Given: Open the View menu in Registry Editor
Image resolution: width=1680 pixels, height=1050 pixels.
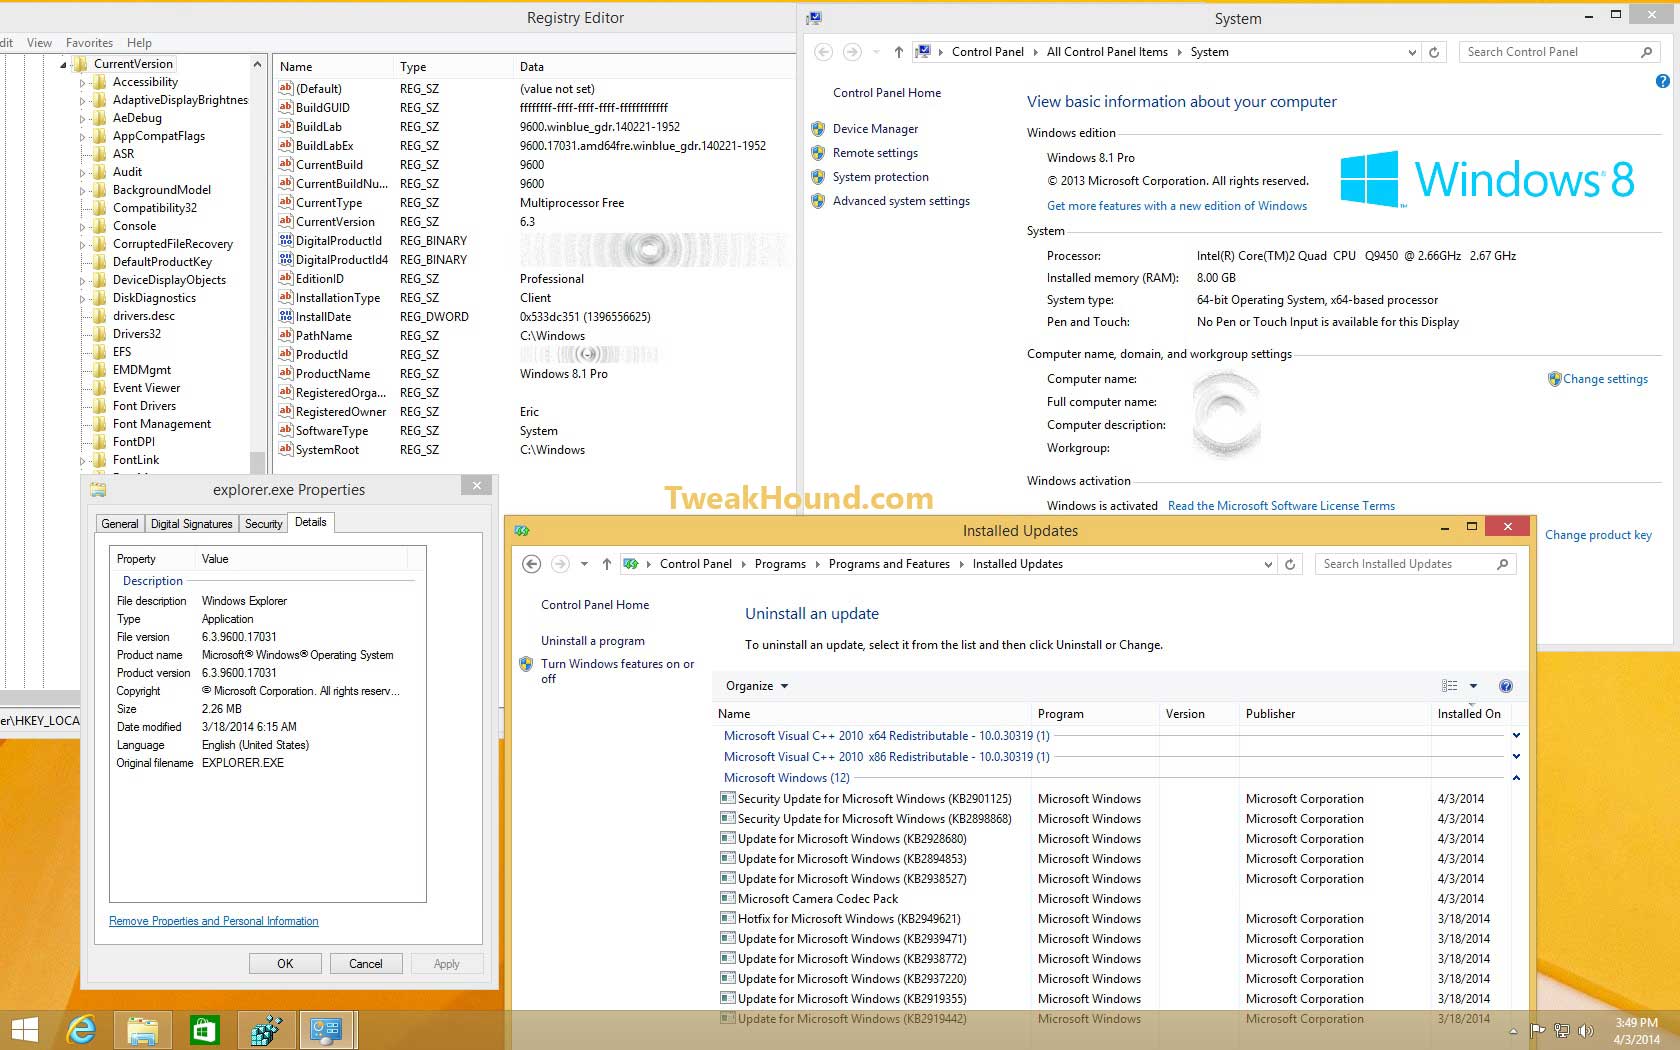Looking at the screenshot, I should pyautogui.click(x=39, y=43).
